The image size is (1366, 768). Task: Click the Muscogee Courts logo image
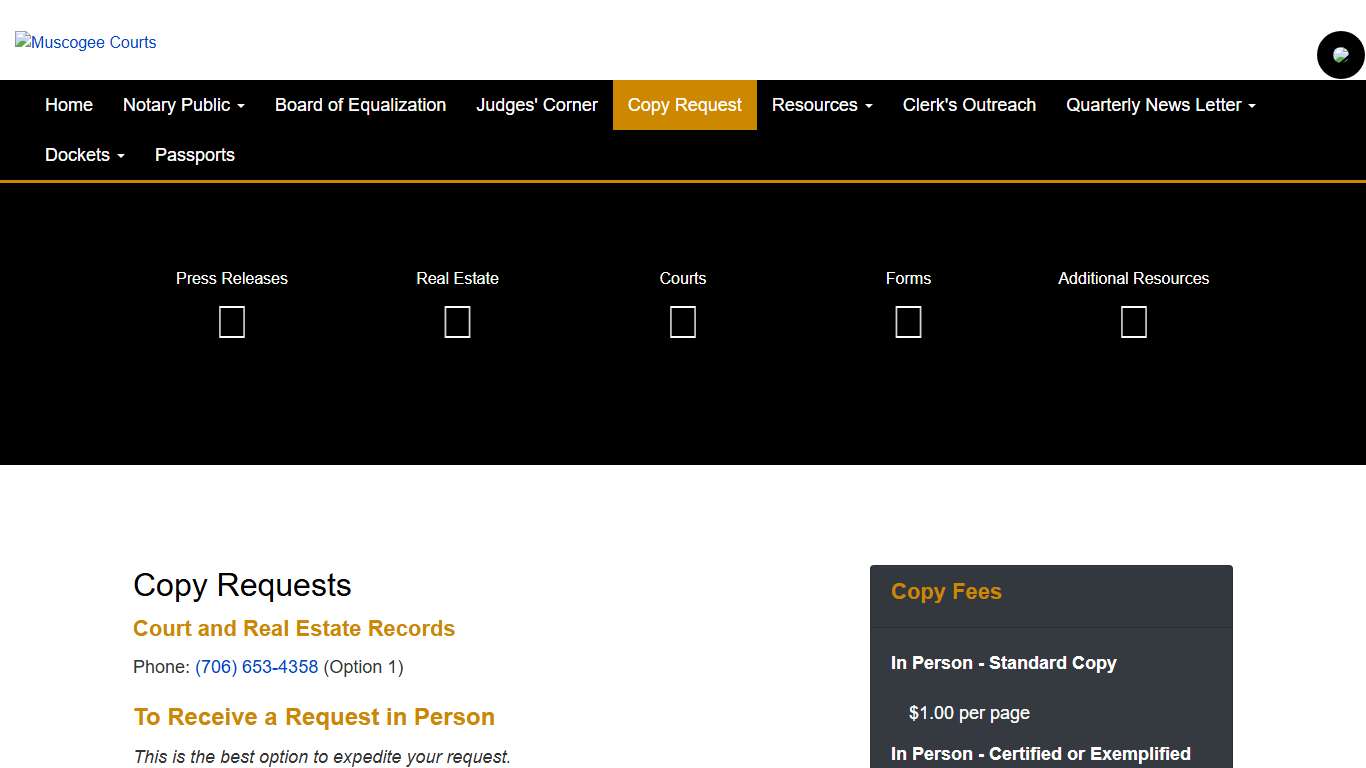click(86, 42)
